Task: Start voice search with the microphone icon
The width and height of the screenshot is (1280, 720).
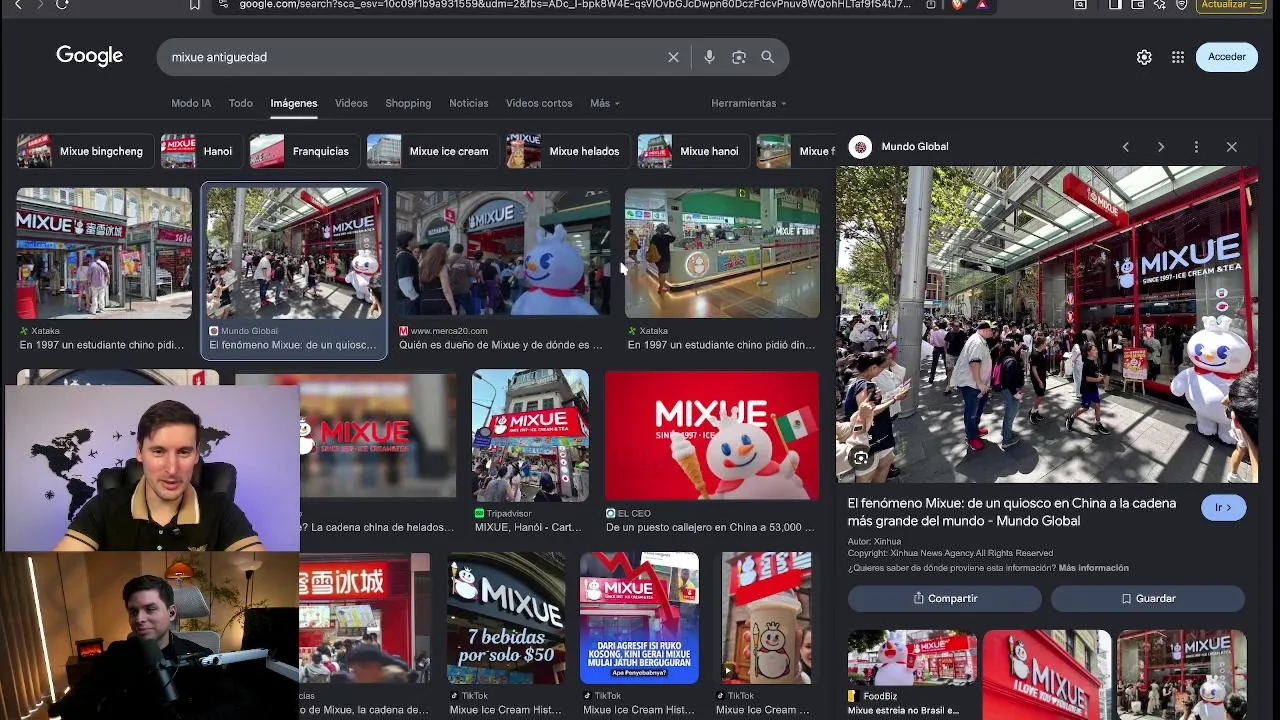Action: point(709,57)
